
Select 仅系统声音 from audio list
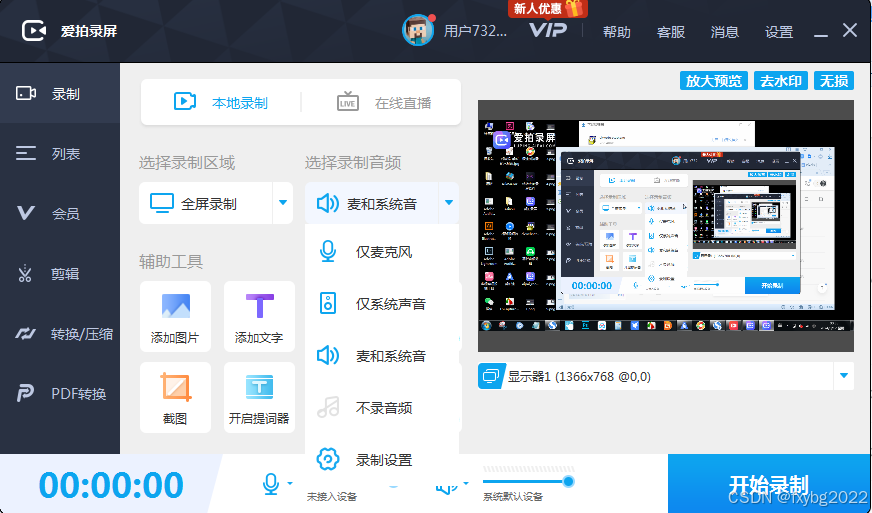coord(382,304)
